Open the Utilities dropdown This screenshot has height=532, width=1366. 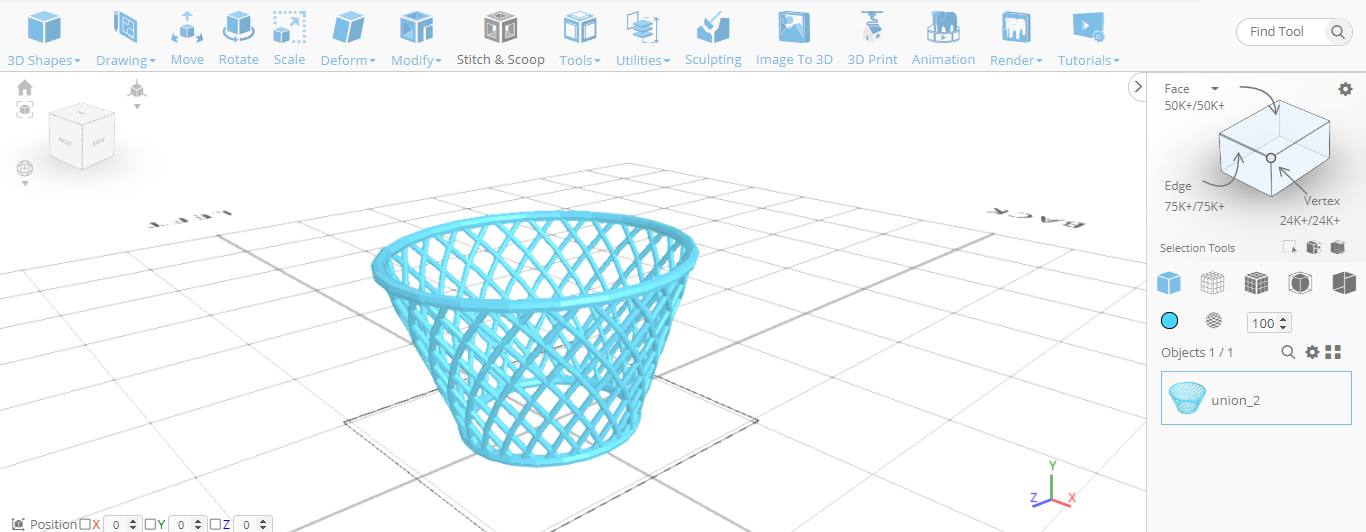pyautogui.click(x=643, y=38)
